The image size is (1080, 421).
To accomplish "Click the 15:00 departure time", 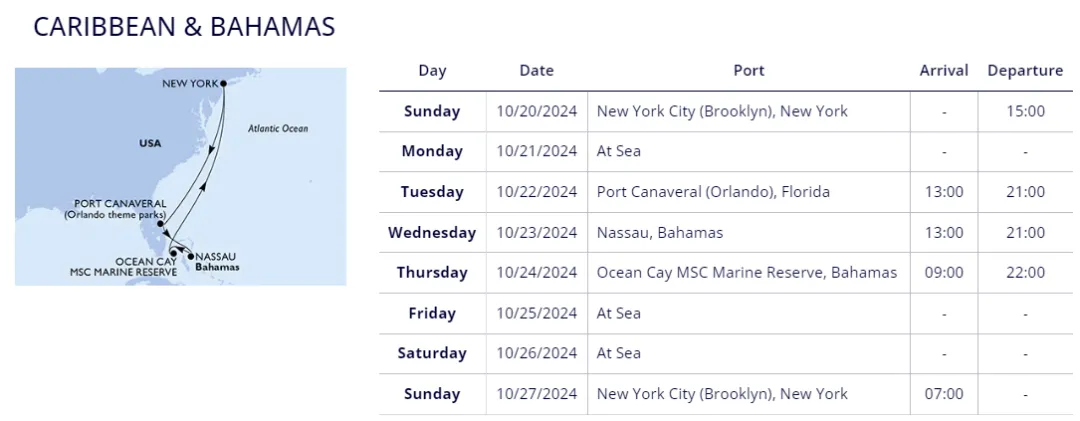I will click(1026, 111).
